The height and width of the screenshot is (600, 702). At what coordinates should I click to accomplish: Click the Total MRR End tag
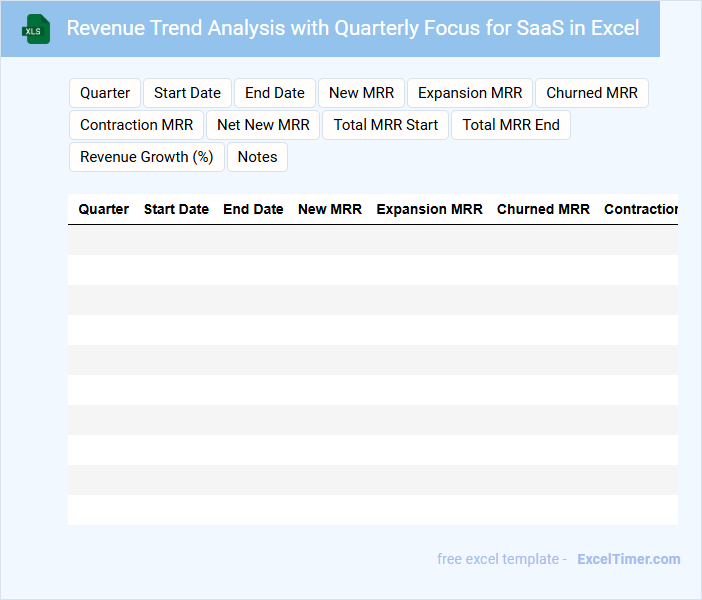point(511,125)
